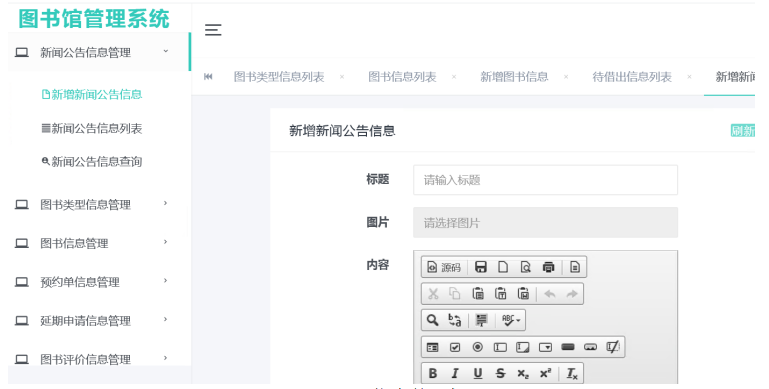This screenshot has width=769, height=389.
Task: Click the Paste from Word icon
Action: click(x=523, y=294)
